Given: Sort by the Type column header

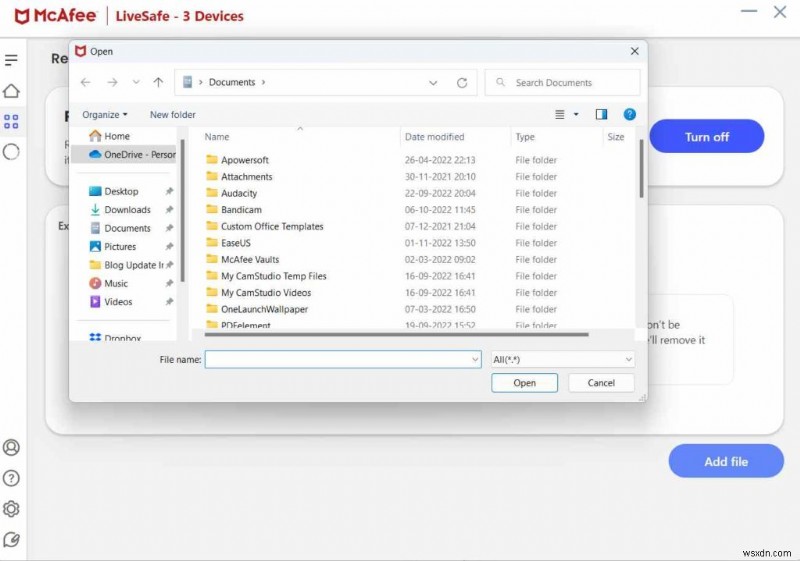Looking at the screenshot, I should pyautogui.click(x=525, y=137).
